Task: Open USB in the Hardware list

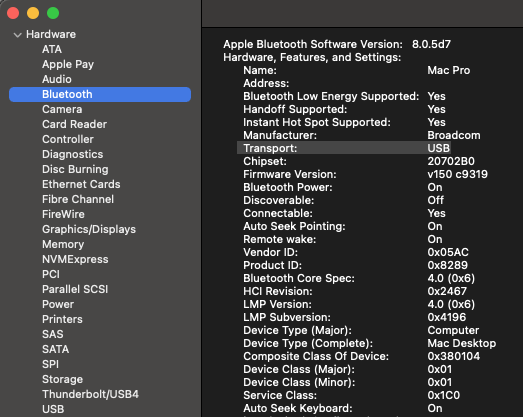Action: [x=53, y=410]
